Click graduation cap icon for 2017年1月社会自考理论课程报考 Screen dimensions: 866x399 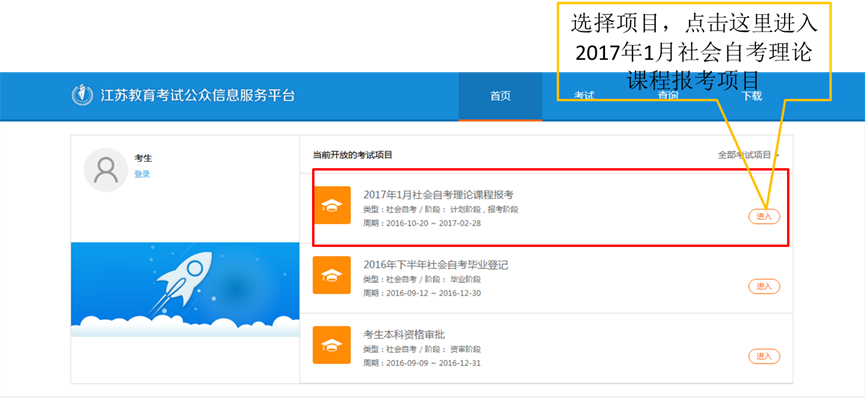[x=332, y=205]
